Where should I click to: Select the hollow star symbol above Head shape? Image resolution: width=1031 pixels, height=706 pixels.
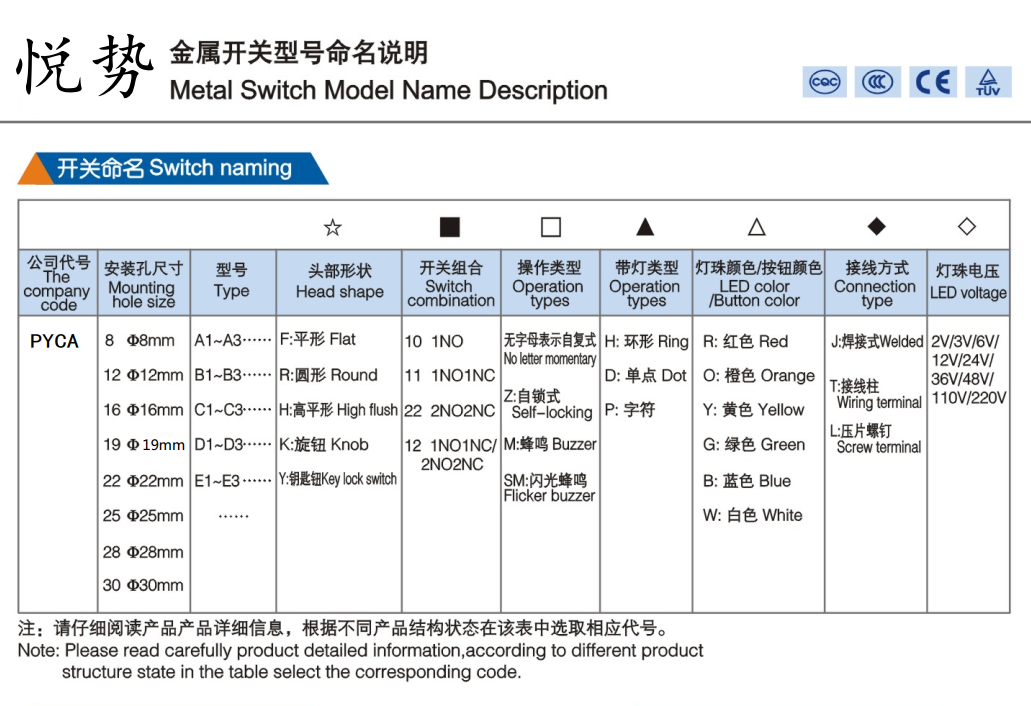pyautogui.click(x=333, y=227)
